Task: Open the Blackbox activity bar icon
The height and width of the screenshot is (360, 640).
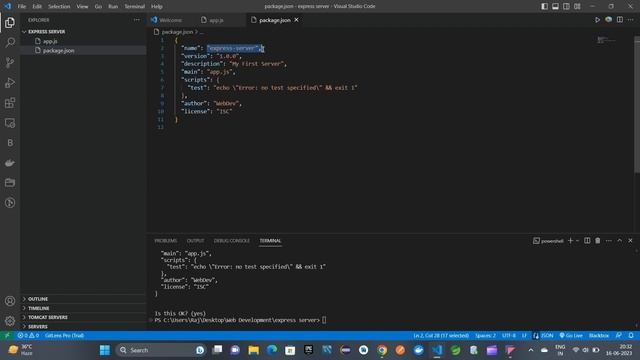Action: pyautogui.click(x=10, y=143)
